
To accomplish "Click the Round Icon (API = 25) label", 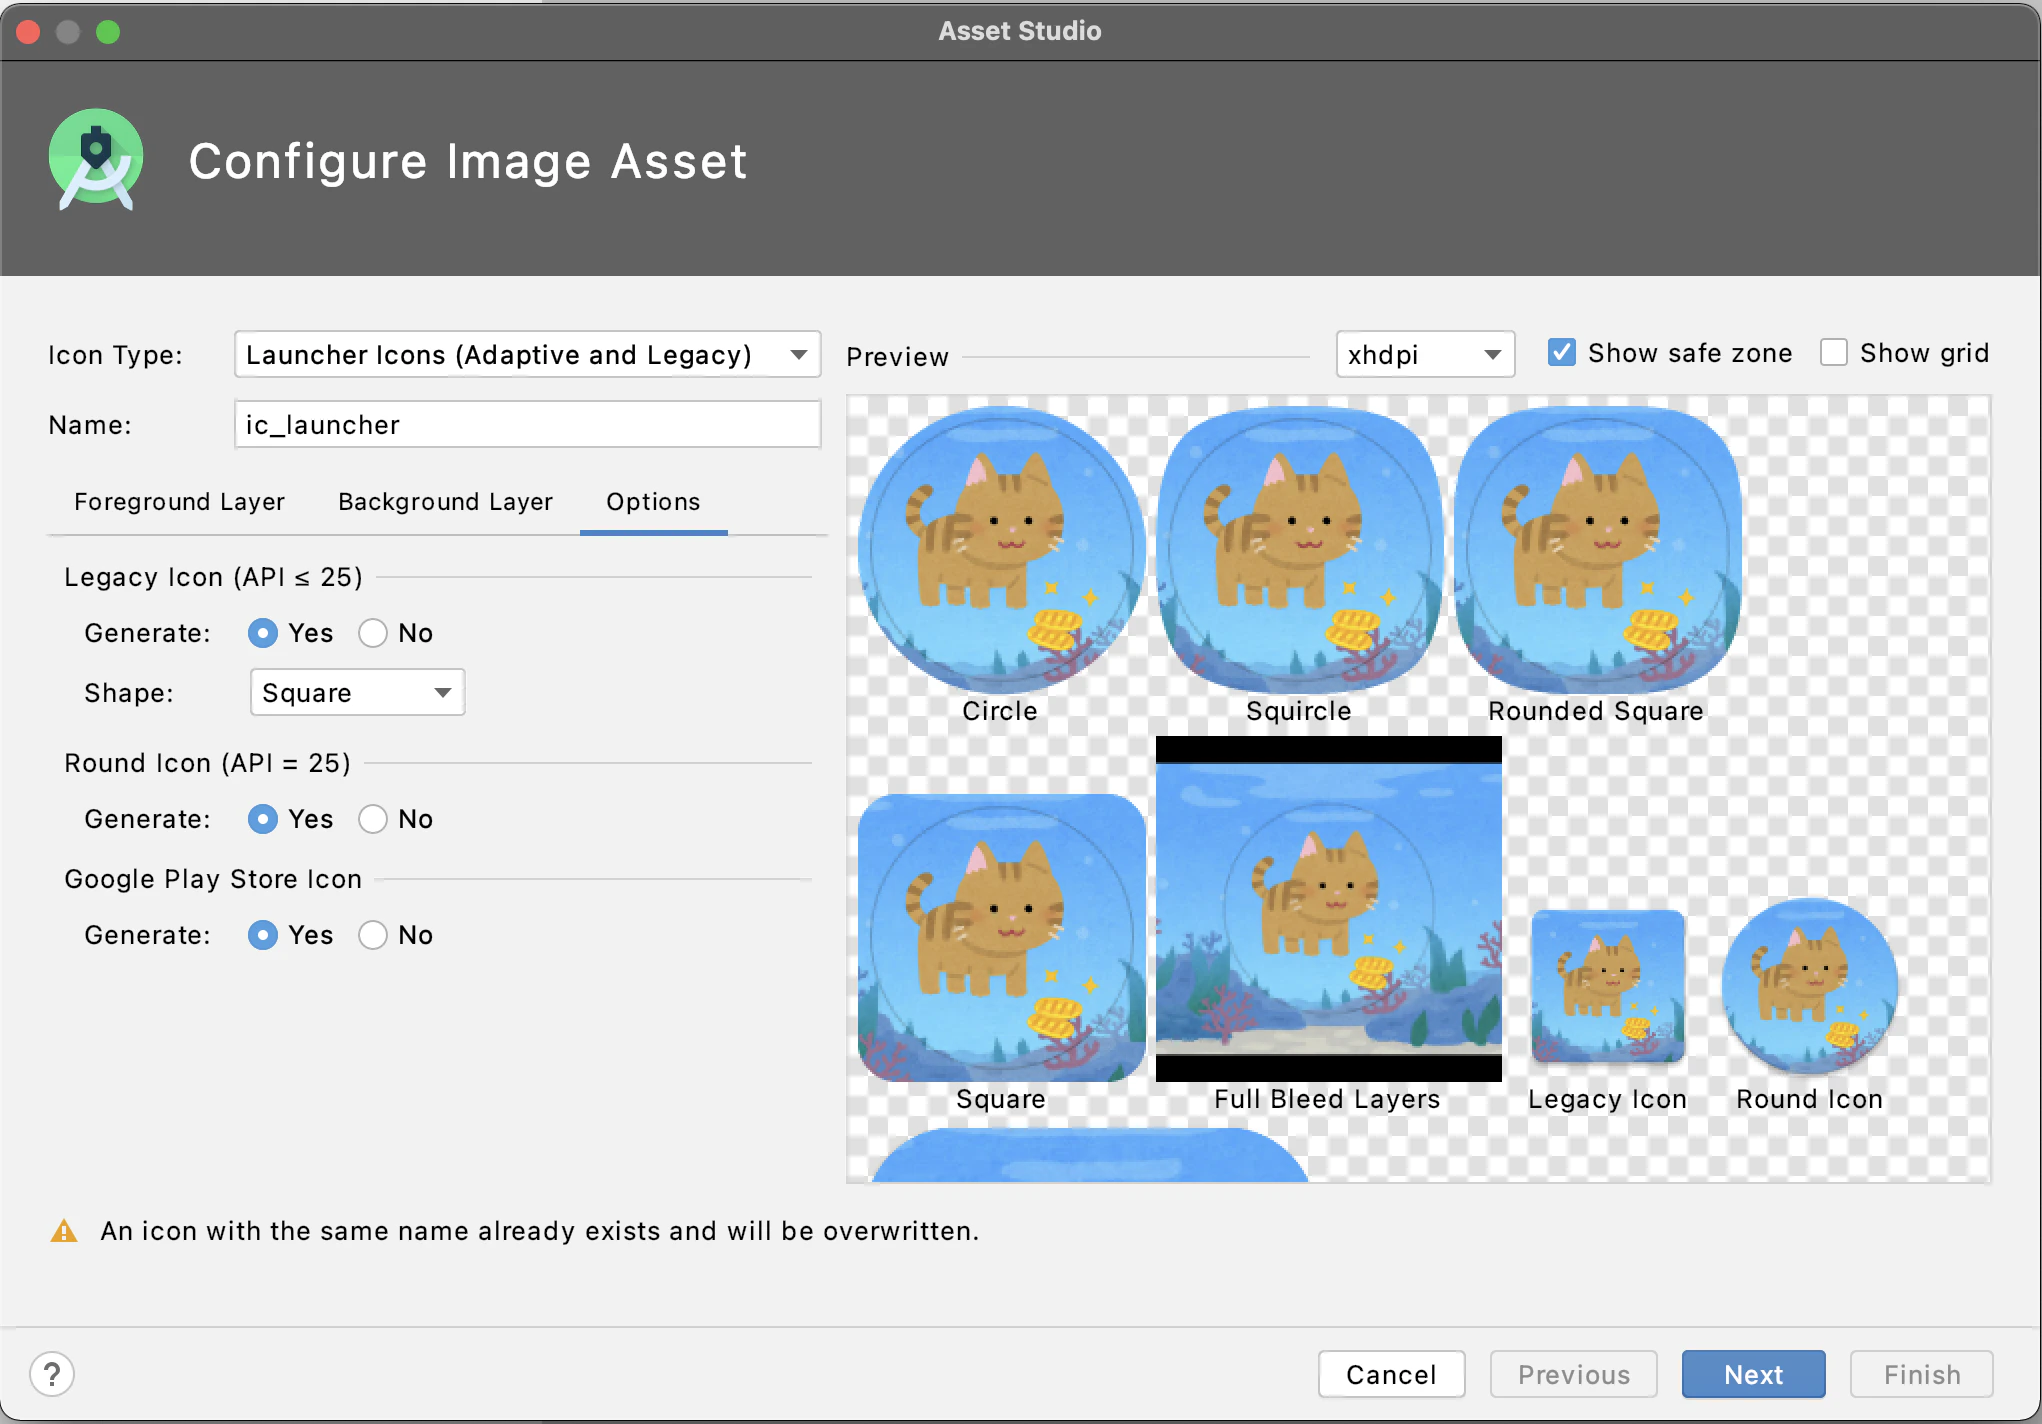I will click(207, 763).
